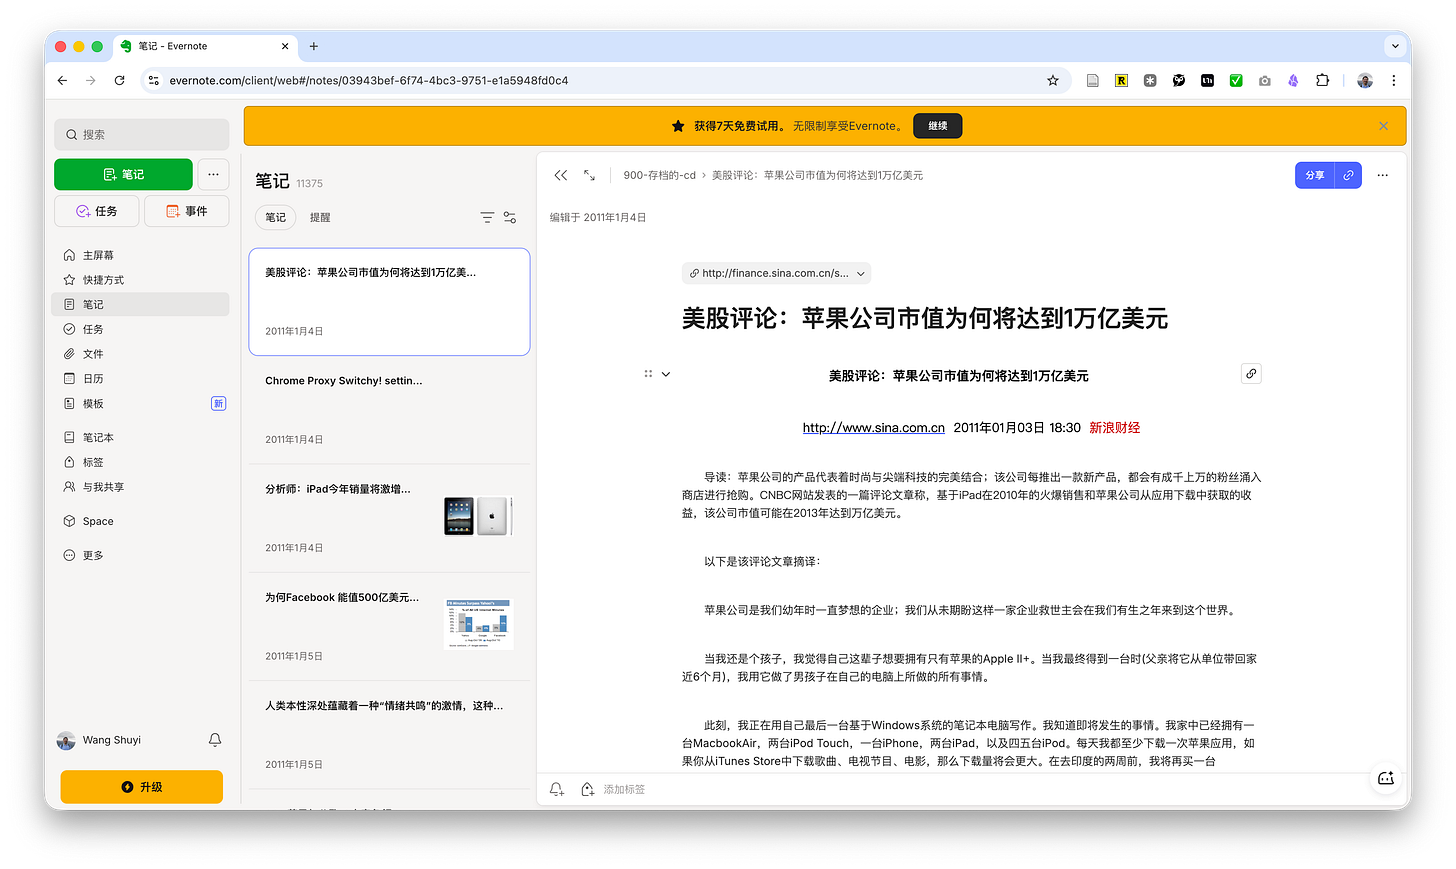Open more options next to new note button
Screen dimensions: 1456x869
213,174
